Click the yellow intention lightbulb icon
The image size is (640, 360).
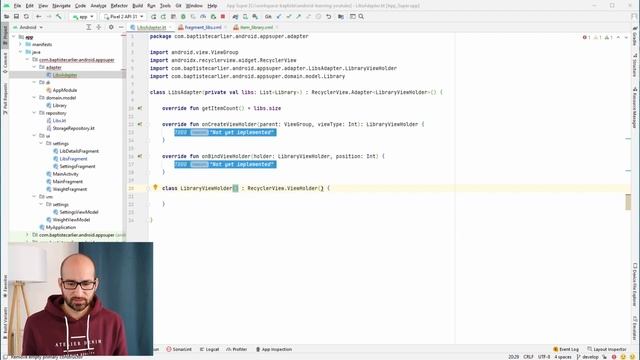point(155,188)
